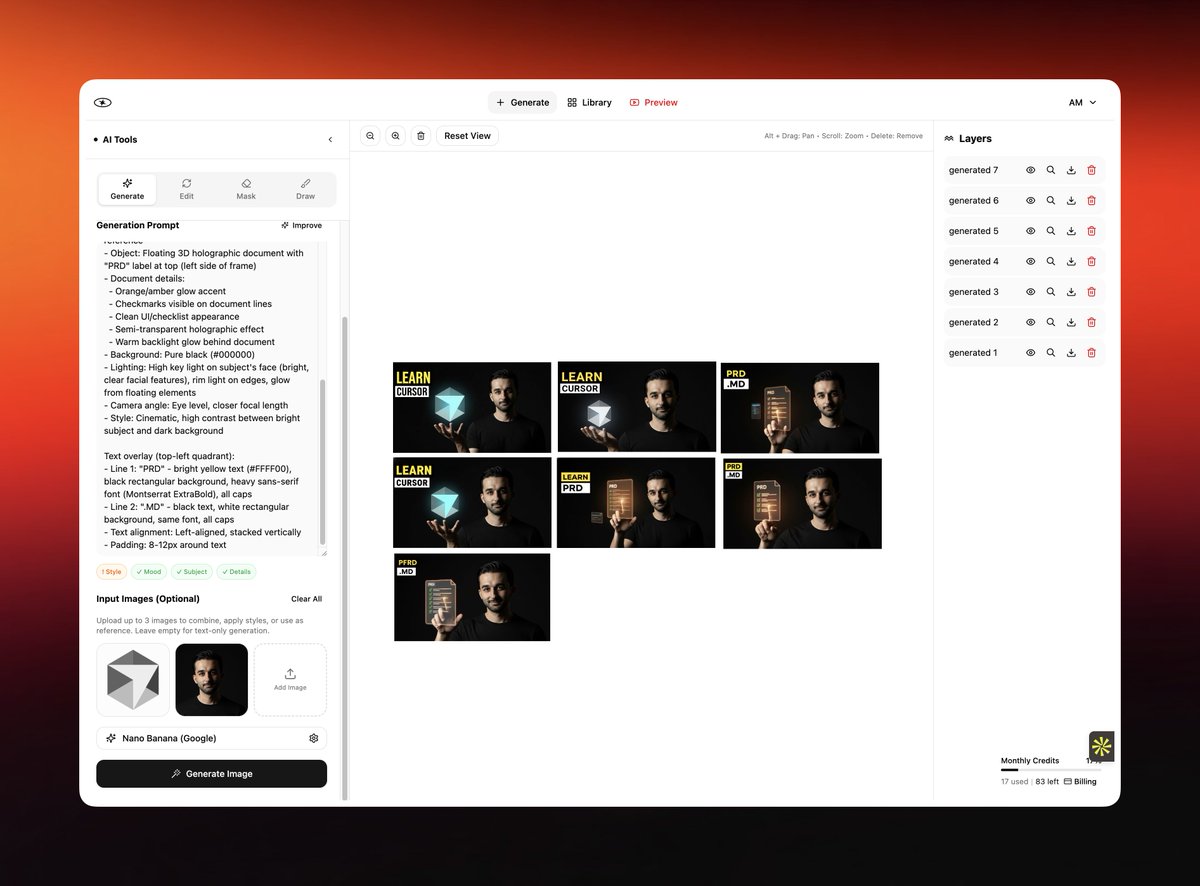Open the AM account dropdown
The image size is (1200, 886).
1081,102
